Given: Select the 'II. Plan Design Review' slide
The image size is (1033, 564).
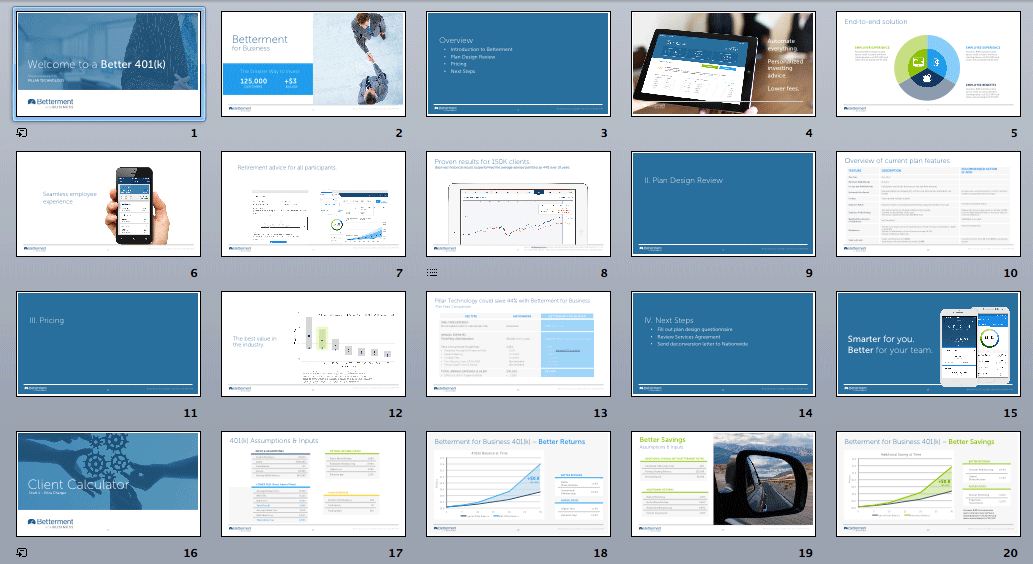Looking at the screenshot, I should [x=723, y=204].
